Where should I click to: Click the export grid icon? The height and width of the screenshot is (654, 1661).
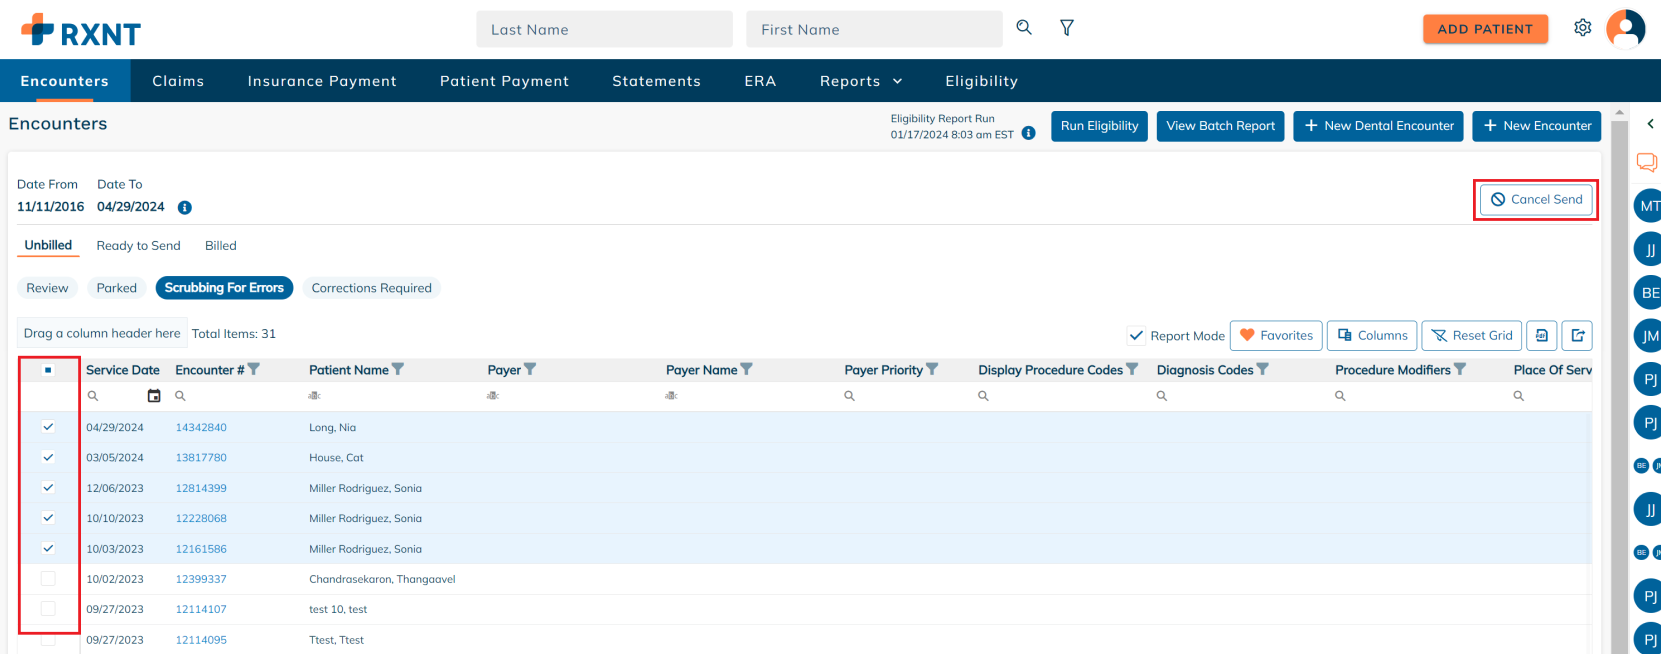point(1577,336)
